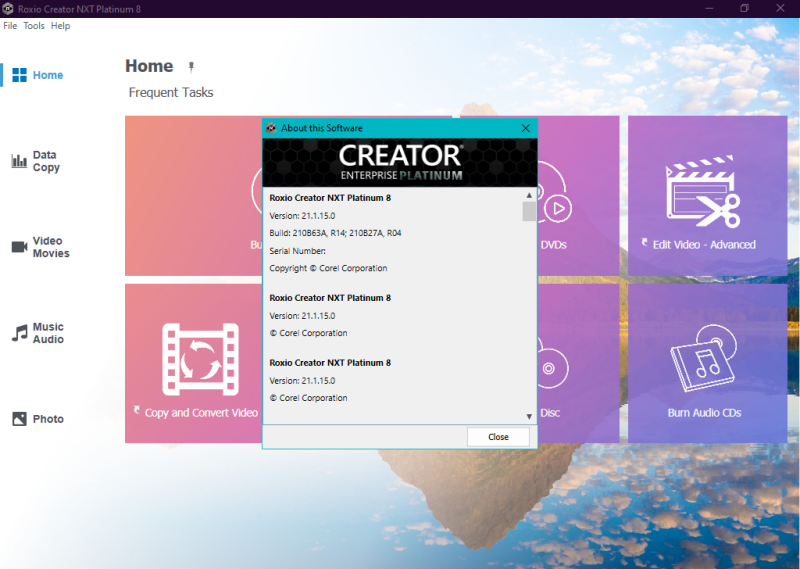Maximize the Roxio Creator window
The image size is (800, 569).
point(744,8)
